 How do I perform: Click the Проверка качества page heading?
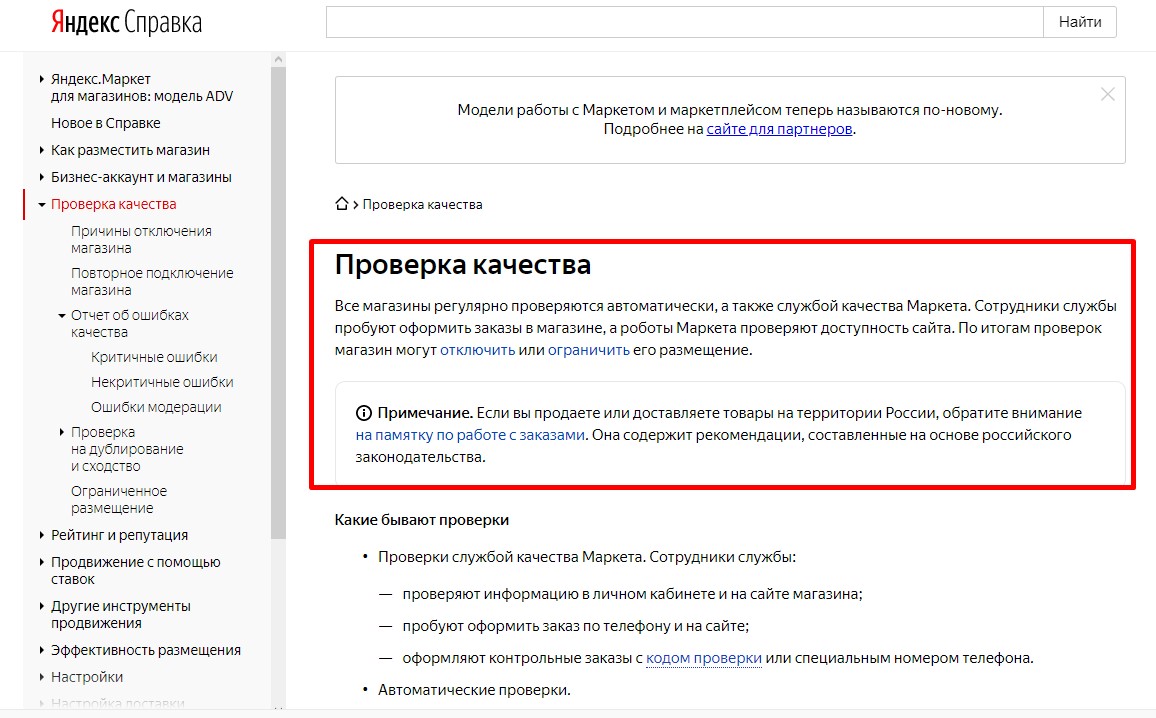(x=463, y=265)
